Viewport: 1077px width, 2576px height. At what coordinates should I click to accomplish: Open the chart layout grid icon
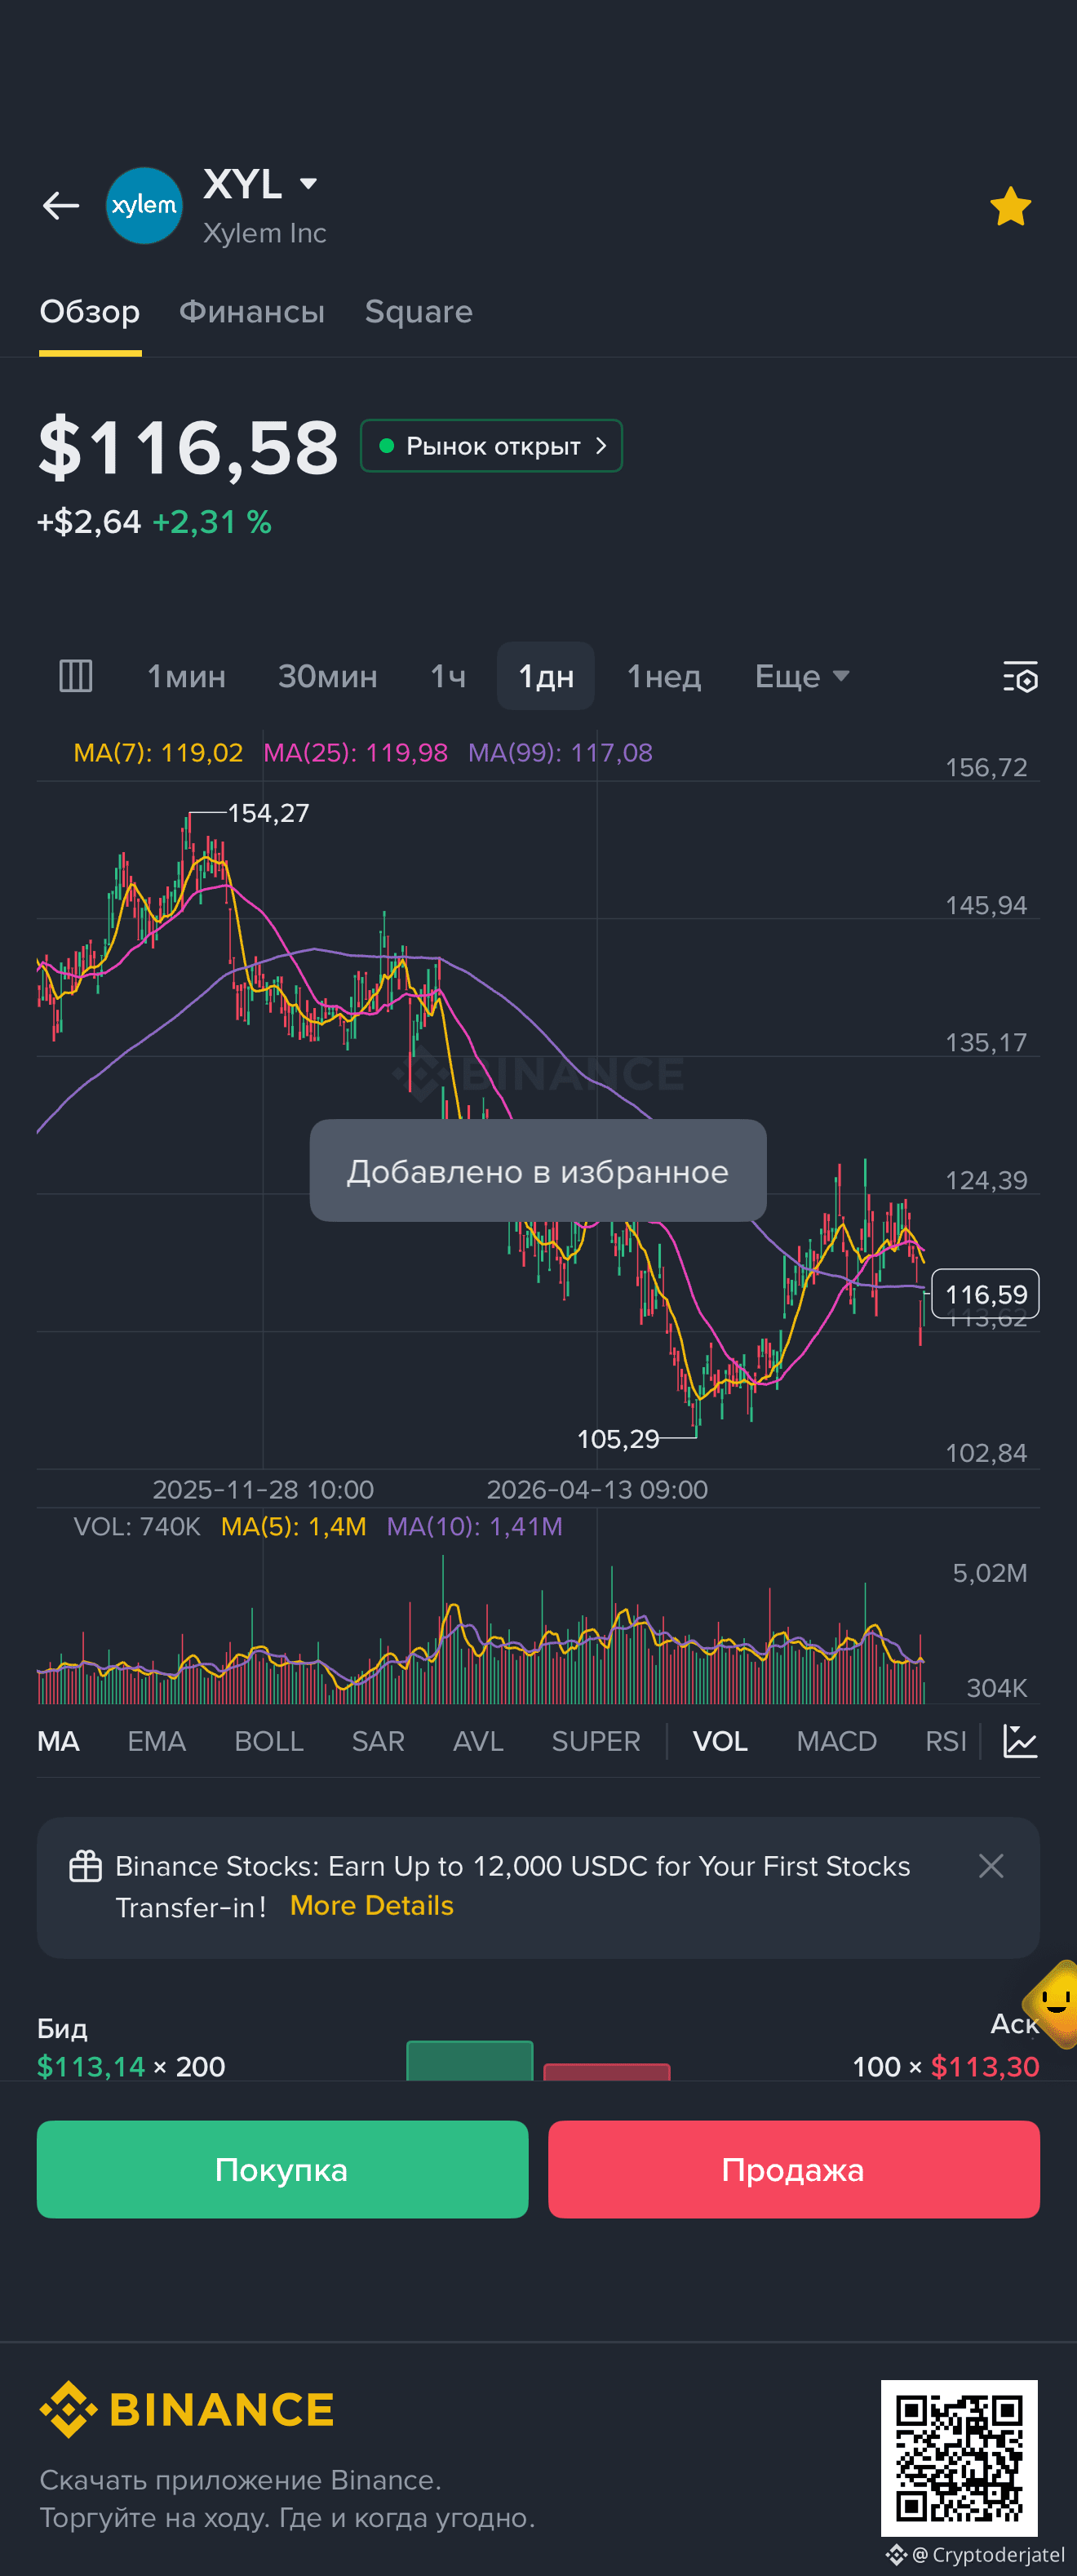(76, 676)
